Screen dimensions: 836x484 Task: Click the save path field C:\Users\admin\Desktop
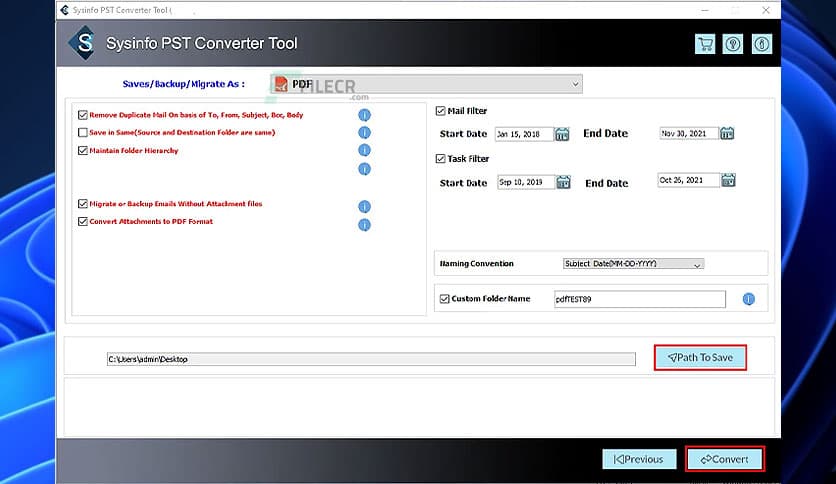tap(371, 359)
